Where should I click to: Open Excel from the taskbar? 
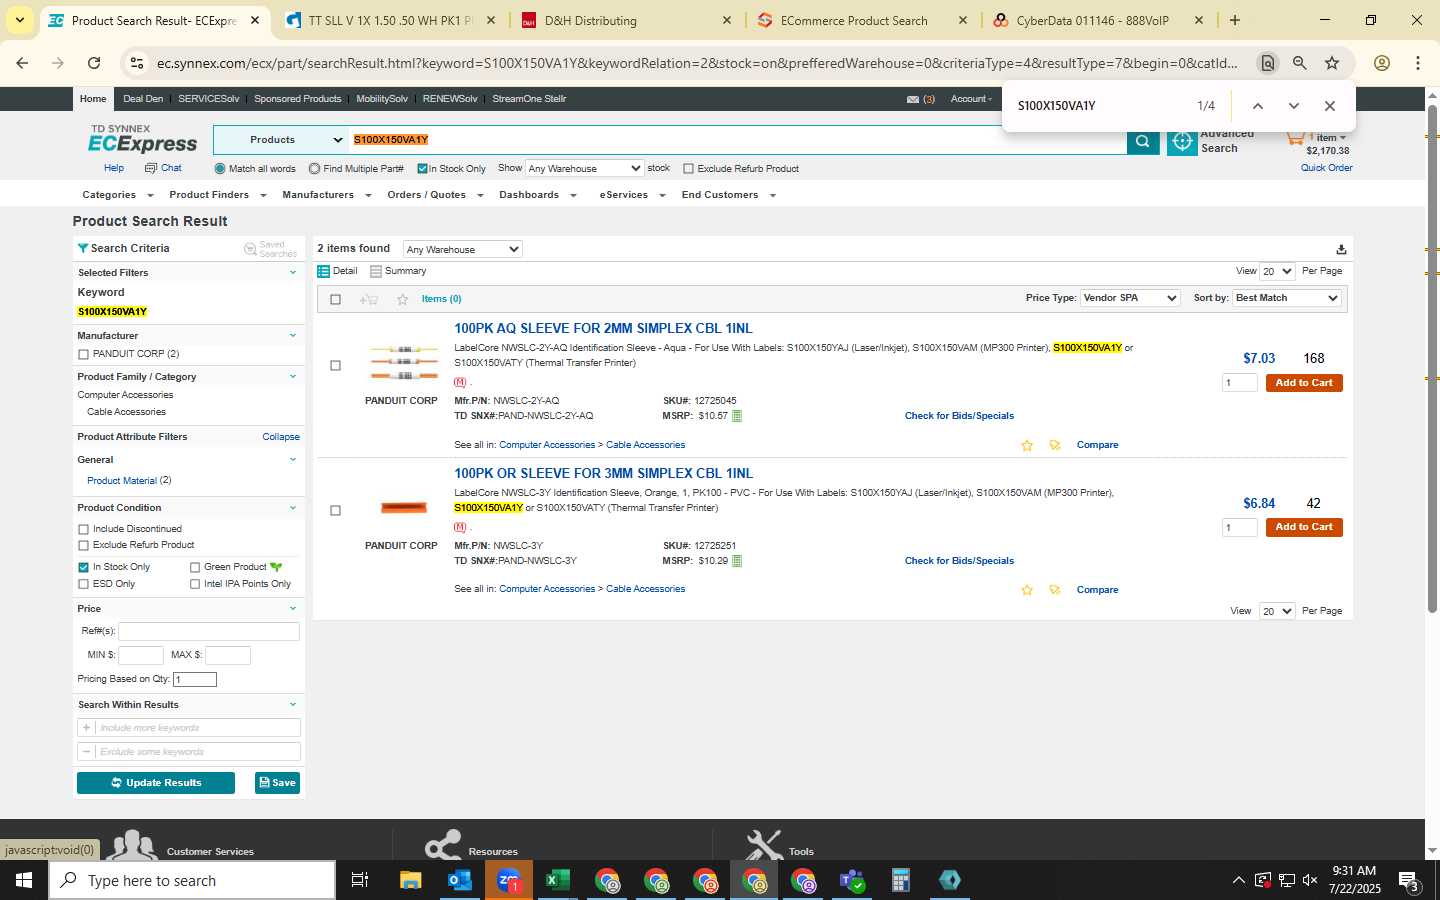[x=557, y=880]
